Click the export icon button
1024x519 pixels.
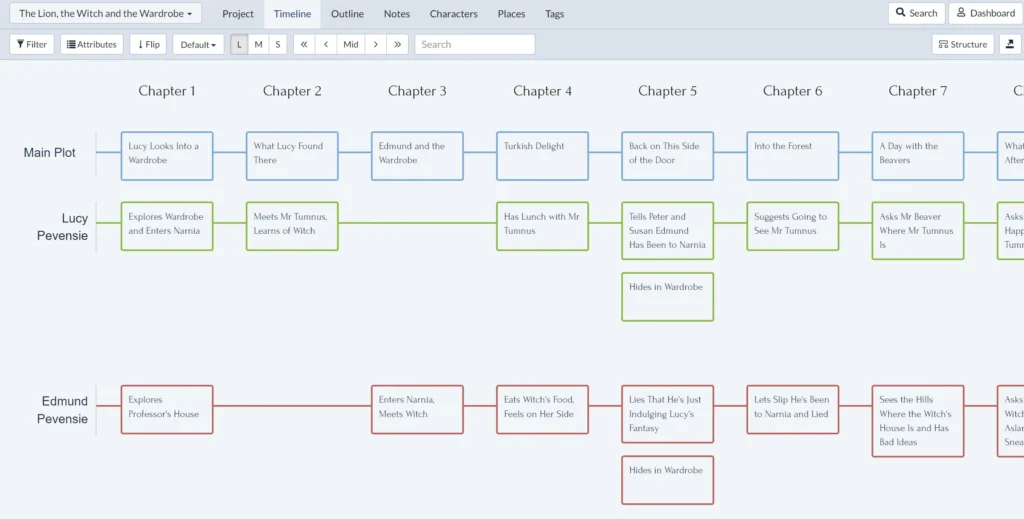(1010, 44)
